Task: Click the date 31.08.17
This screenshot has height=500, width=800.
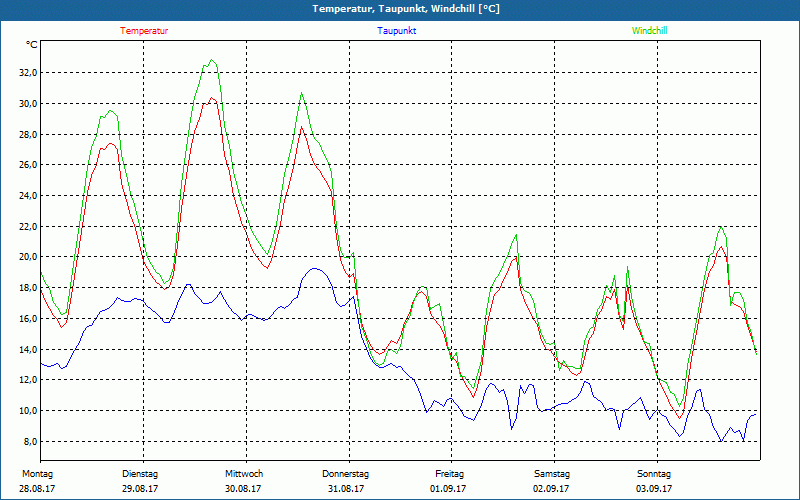Action: (346, 489)
